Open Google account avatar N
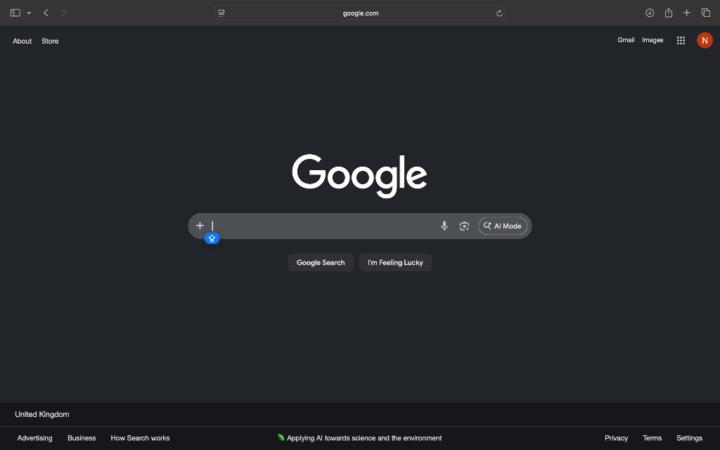Viewport: 720px width, 450px height. coord(705,40)
